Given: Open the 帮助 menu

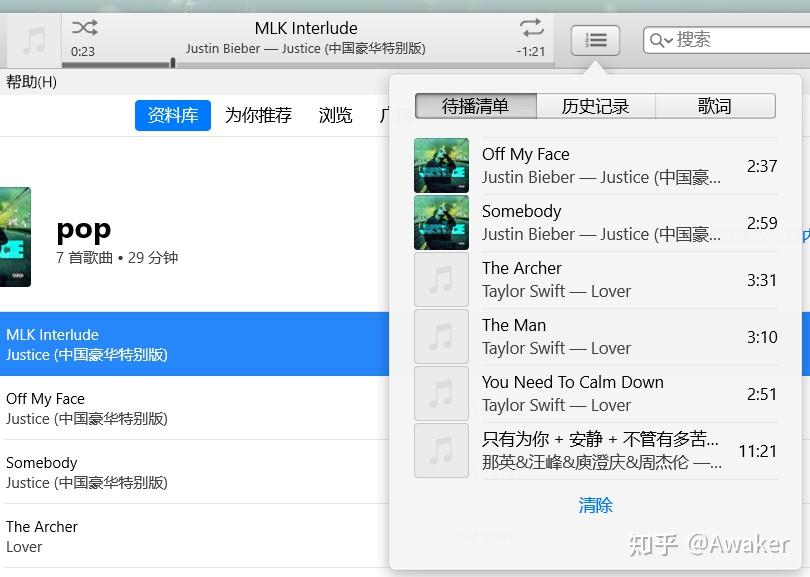Looking at the screenshot, I should [31, 82].
